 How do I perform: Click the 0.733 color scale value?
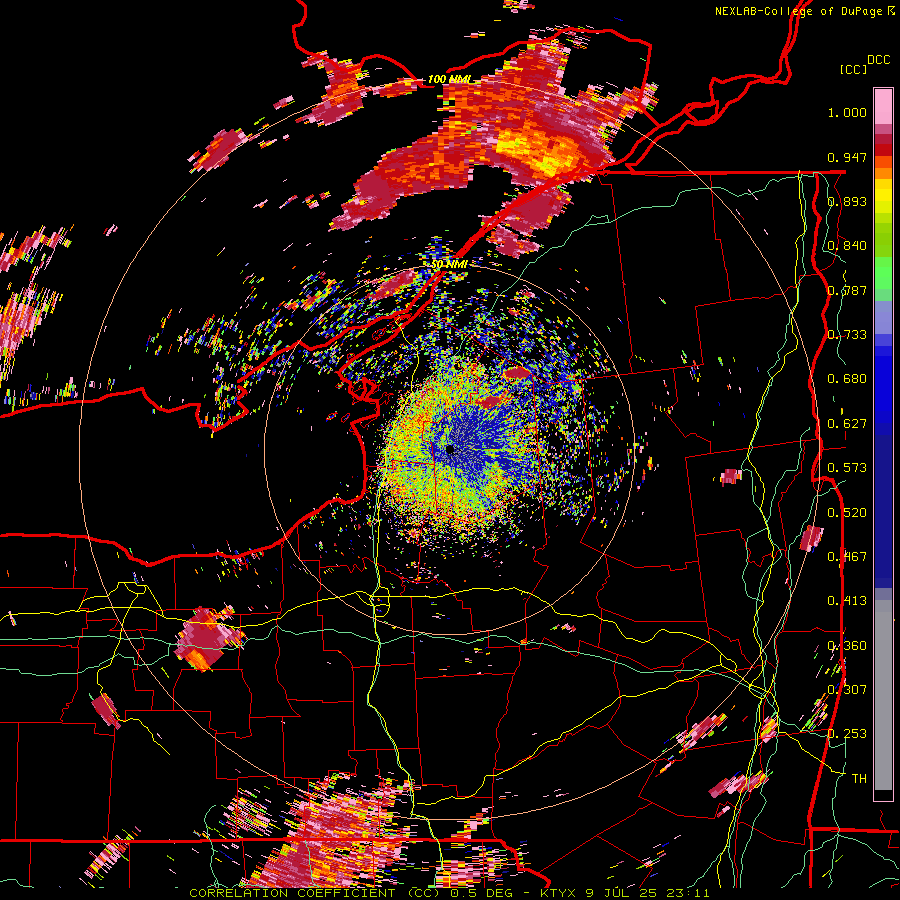pos(847,335)
